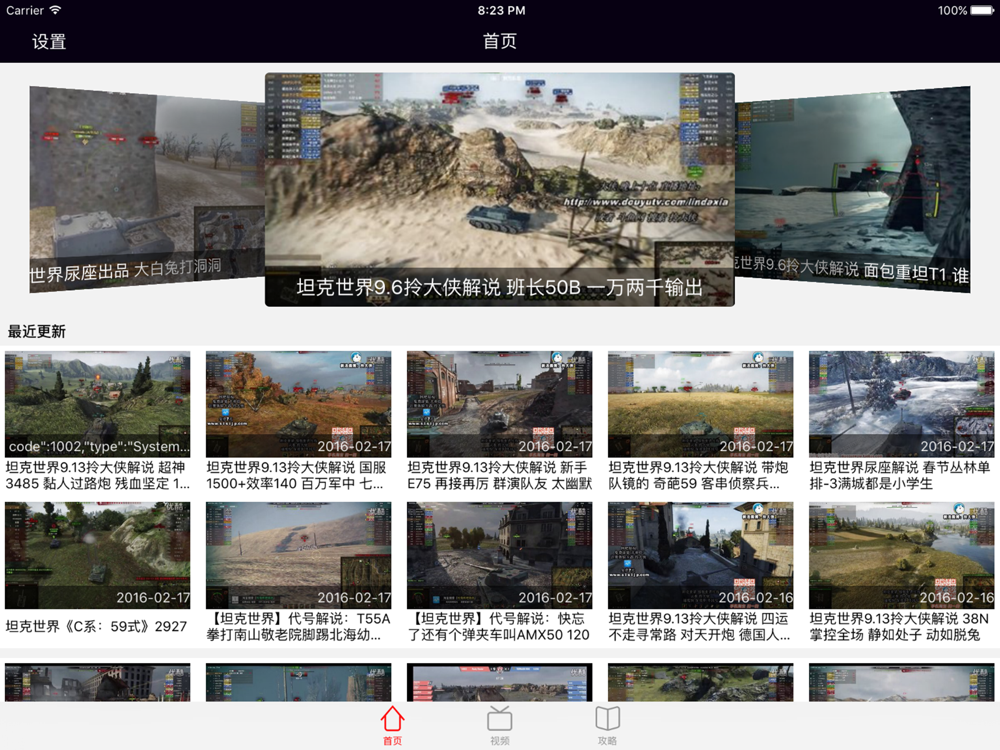Click the 8:23 PM clock
Image resolution: width=1000 pixels, height=750 pixels.
[x=501, y=10]
